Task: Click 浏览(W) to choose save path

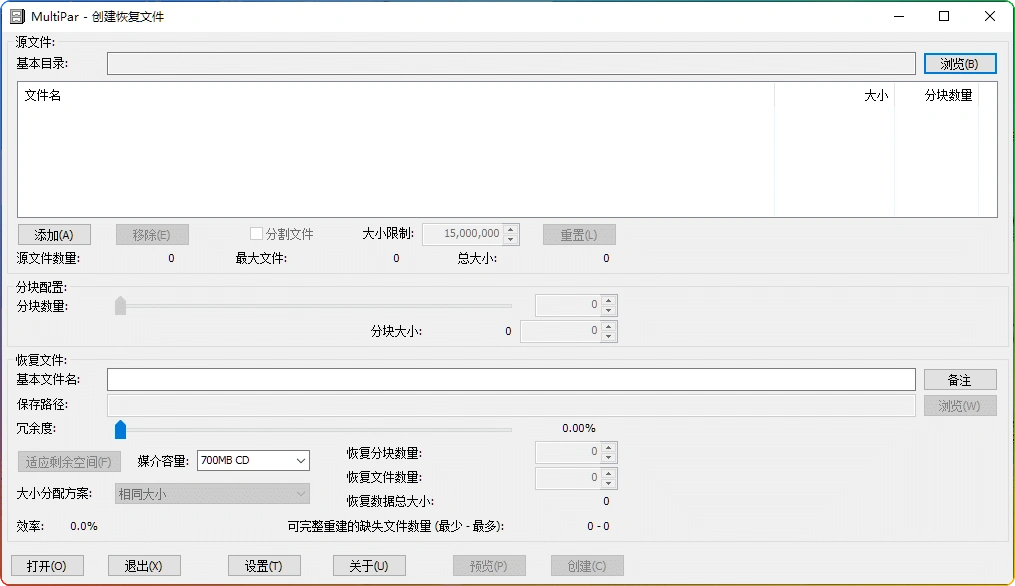Action: point(959,405)
